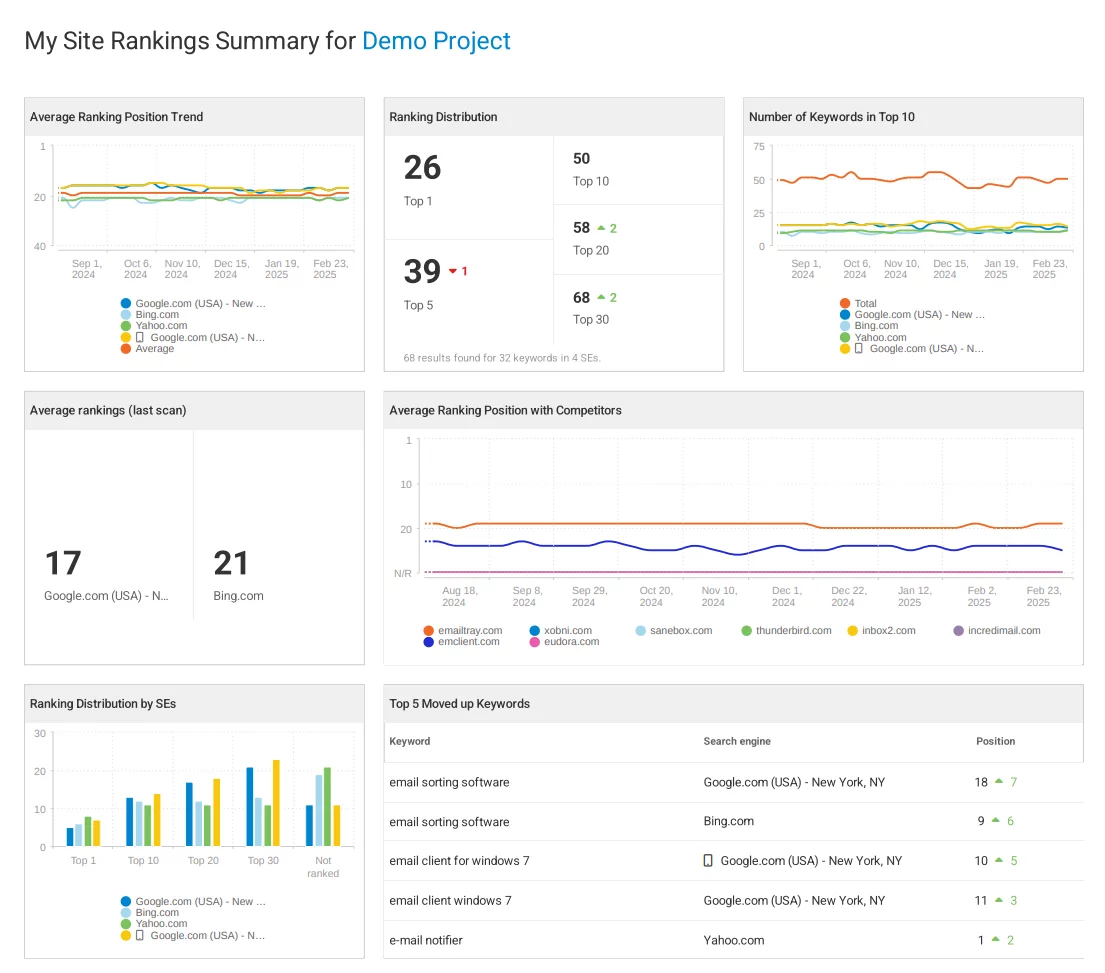Viewport: 1105px width, 973px height.
Task: Toggle Bing.com in Ranking Distribution by SEs legend
Action: (x=149, y=913)
